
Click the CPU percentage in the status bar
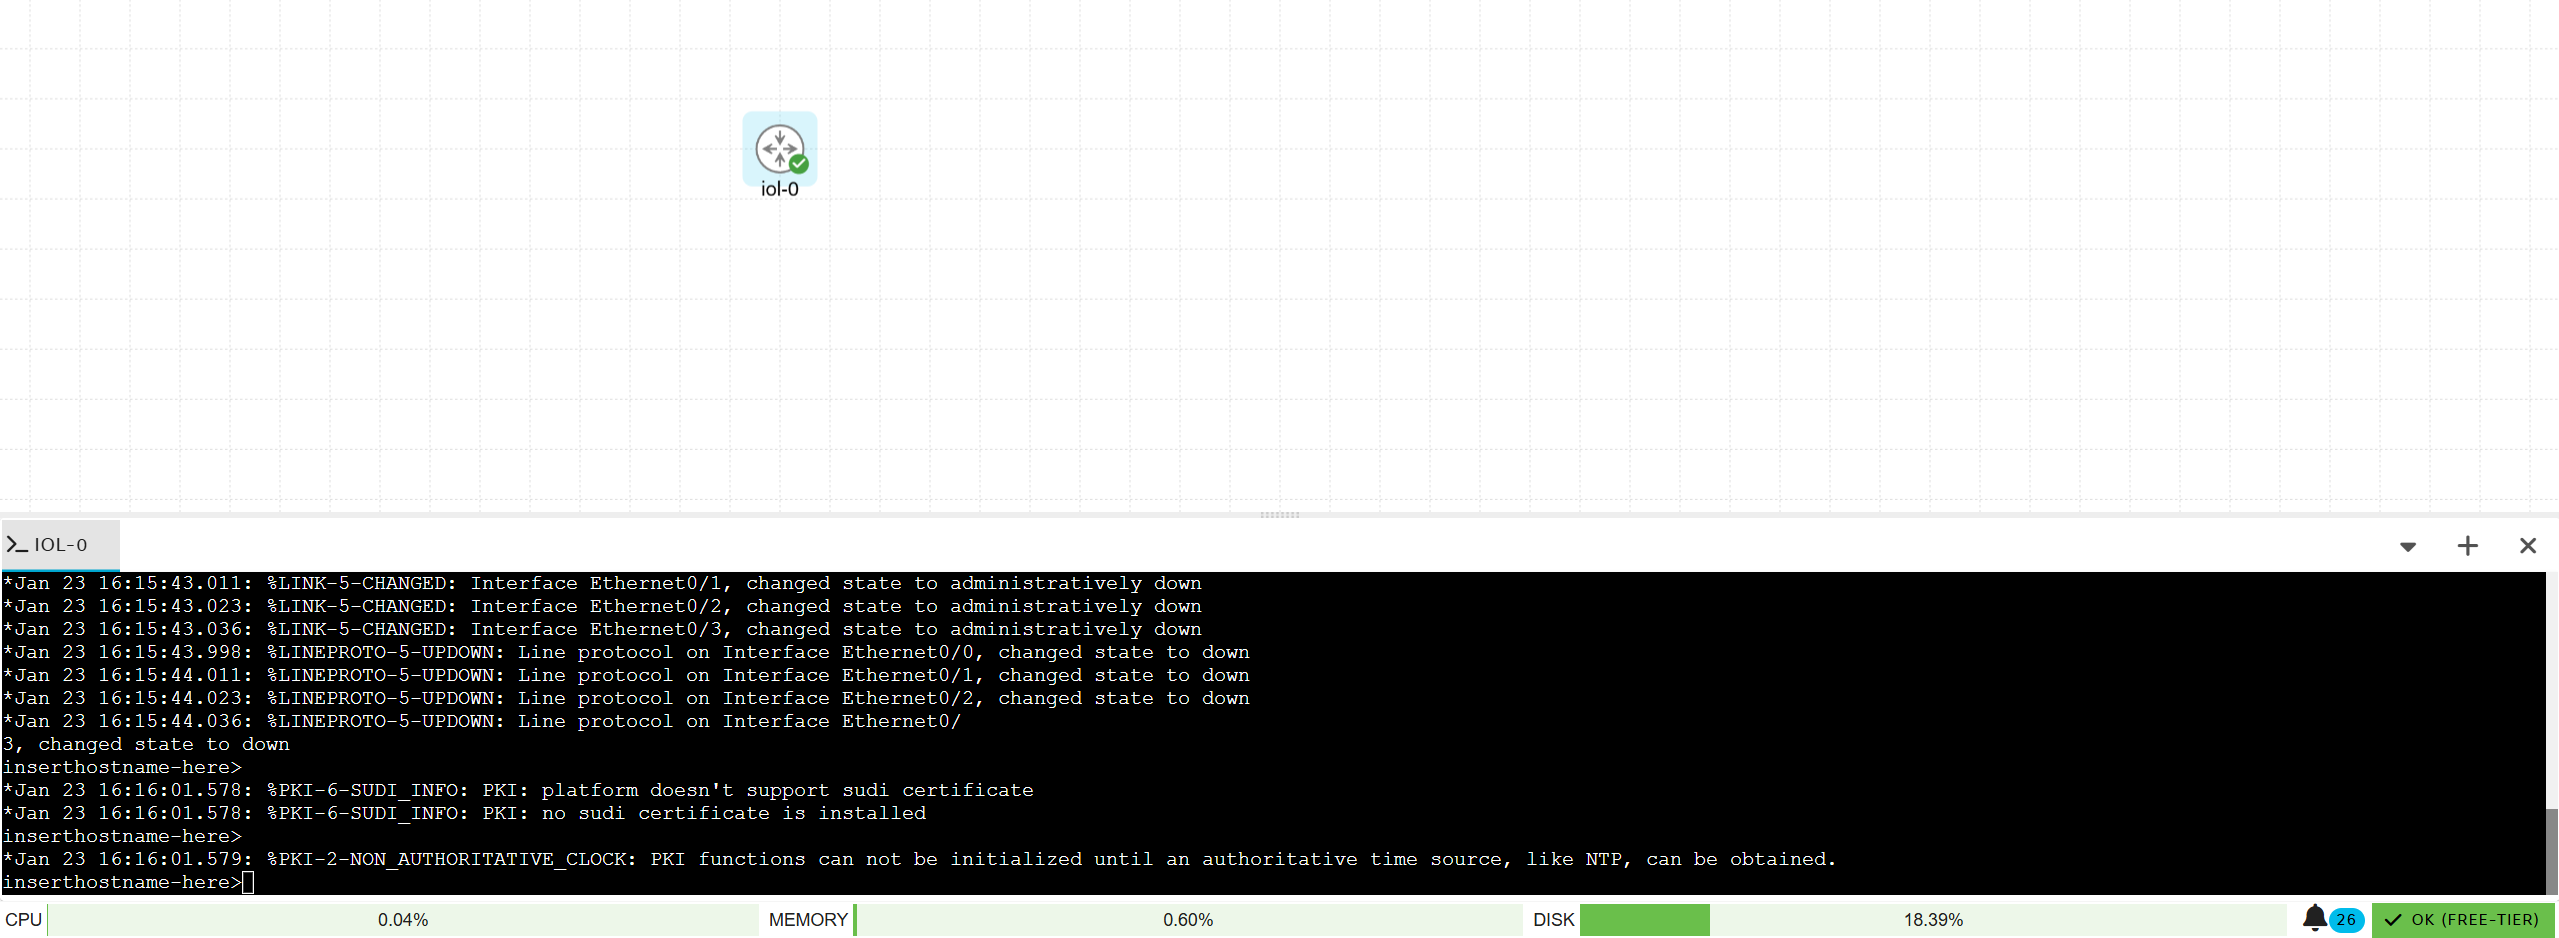(402, 919)
